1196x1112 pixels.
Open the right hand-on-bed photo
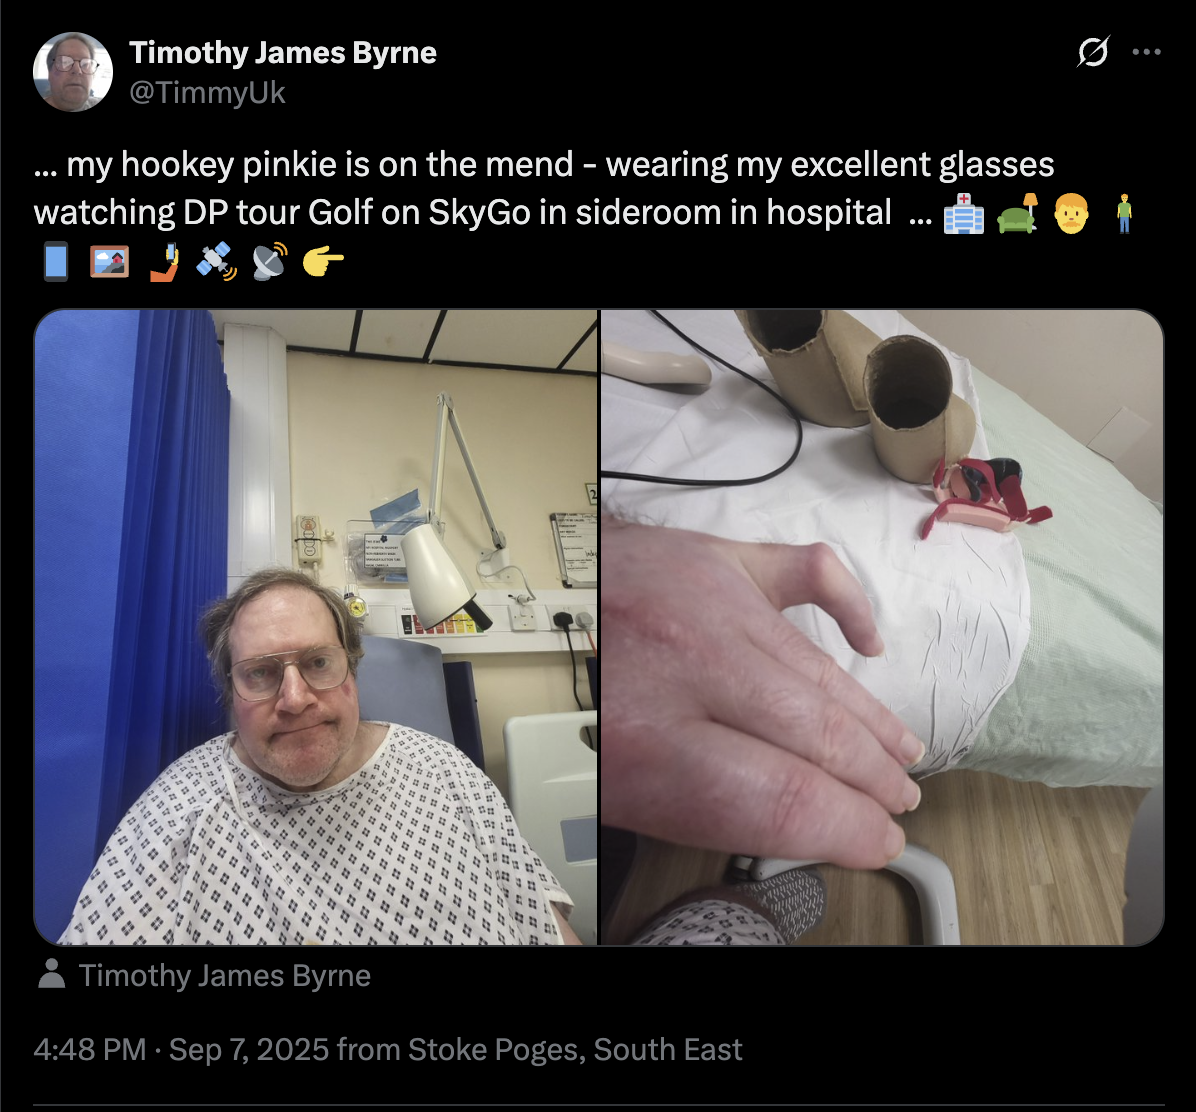(883, 627)
